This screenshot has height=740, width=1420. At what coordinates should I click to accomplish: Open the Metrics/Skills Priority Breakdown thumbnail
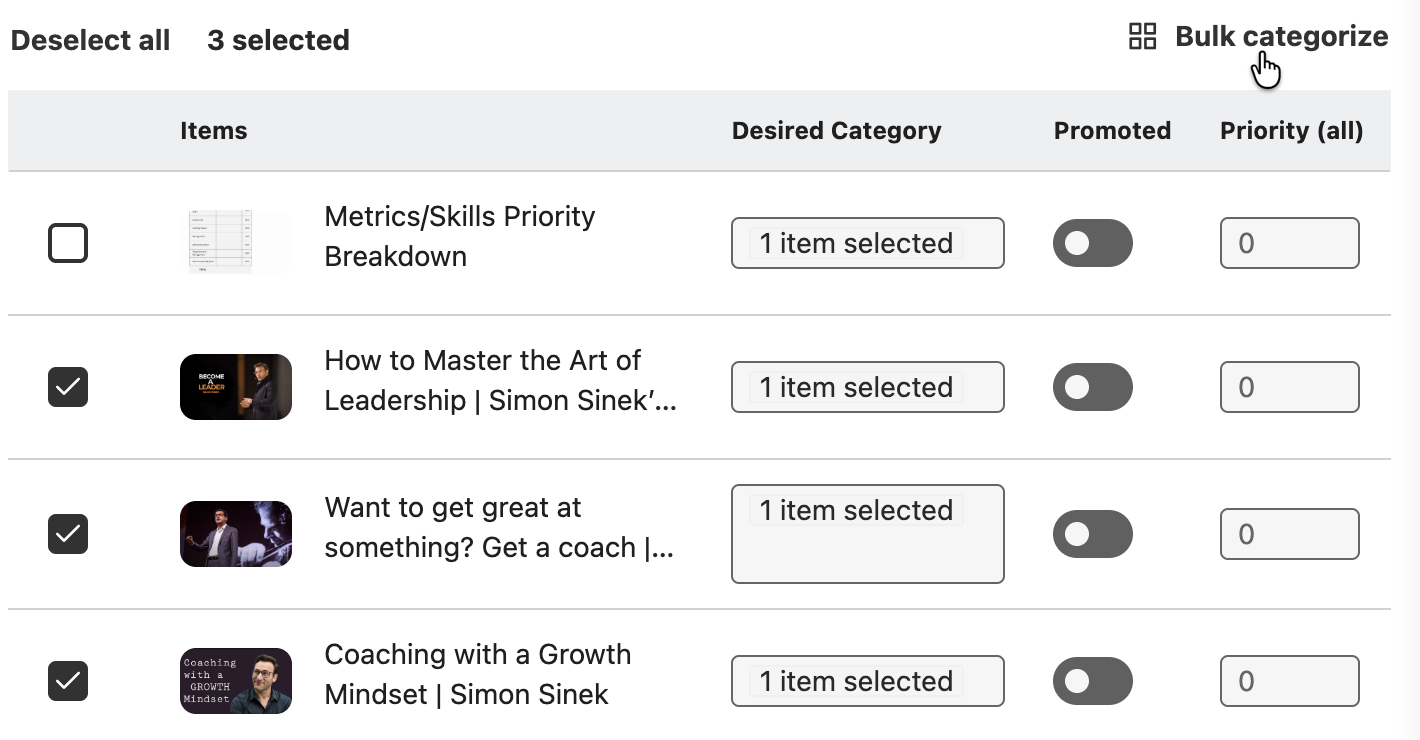click(235, 242)
